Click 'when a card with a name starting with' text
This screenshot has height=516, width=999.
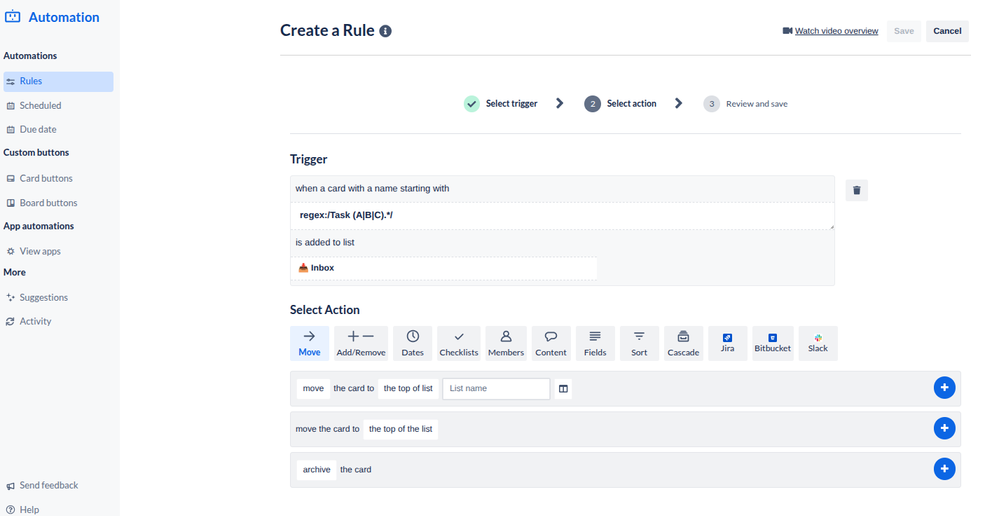[x=373, y=189]
